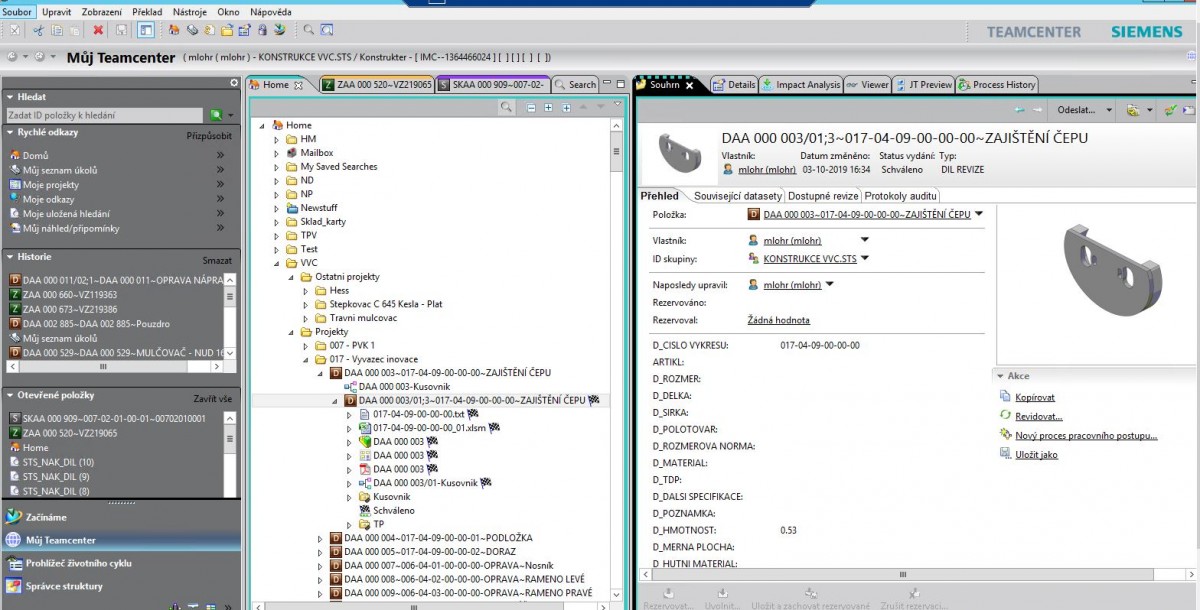The height and width of the screenshot is (610, 1200).
Task: Switch to the Impact Analysis tab
Action: pos(801,85)
